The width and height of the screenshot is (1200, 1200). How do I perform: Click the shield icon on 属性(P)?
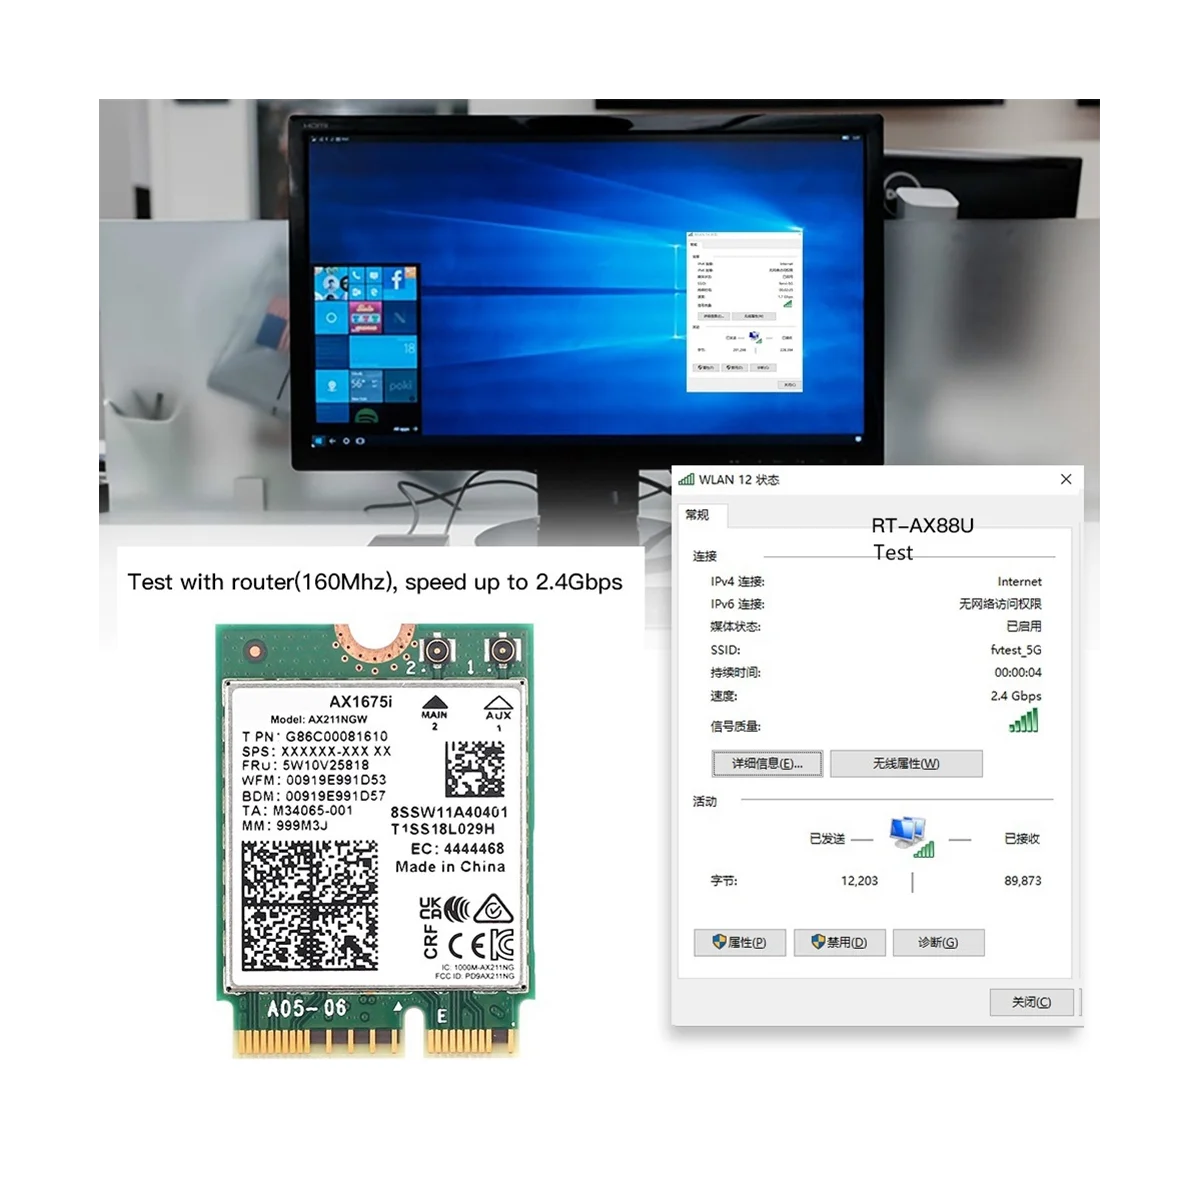[x=719, y=942]
